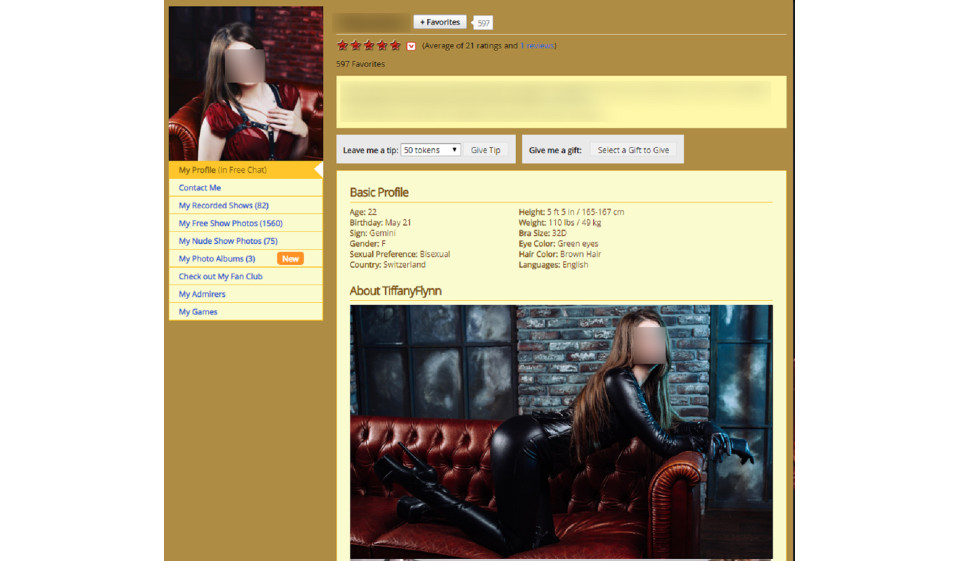The image size is (960, 561).
Task: Open My Free Show Photos (1560)
Action: pos(230,224)
